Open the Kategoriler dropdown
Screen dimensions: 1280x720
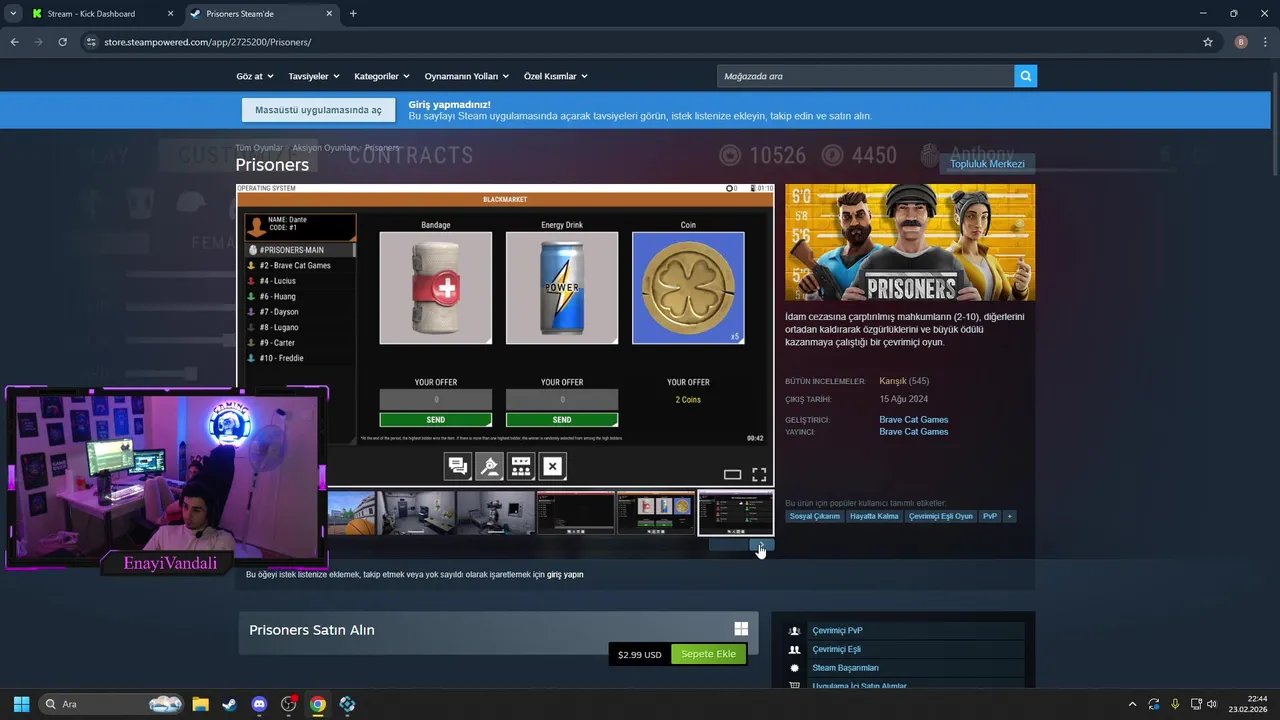click(382, 76)
